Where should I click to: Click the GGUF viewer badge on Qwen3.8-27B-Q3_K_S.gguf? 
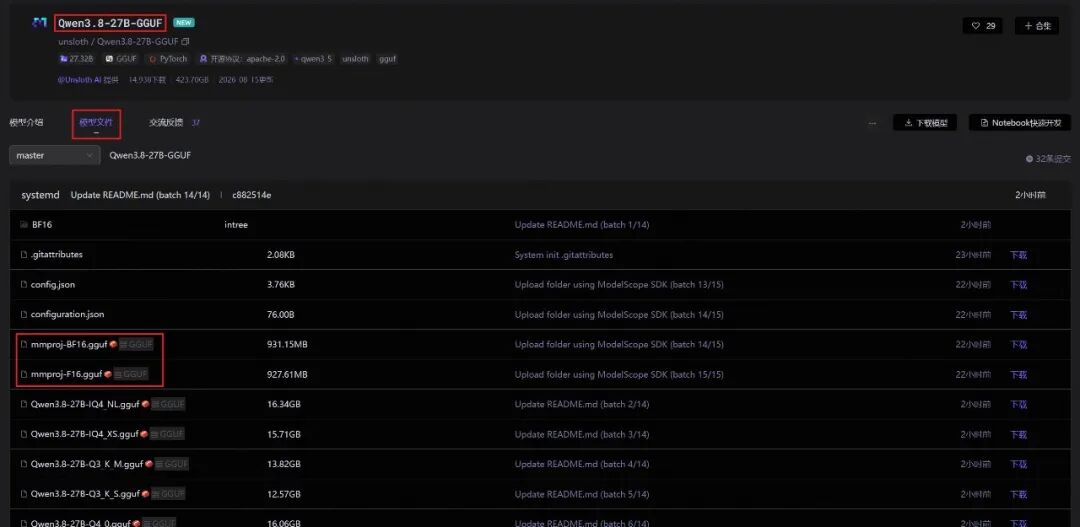(x=168, y=494)
